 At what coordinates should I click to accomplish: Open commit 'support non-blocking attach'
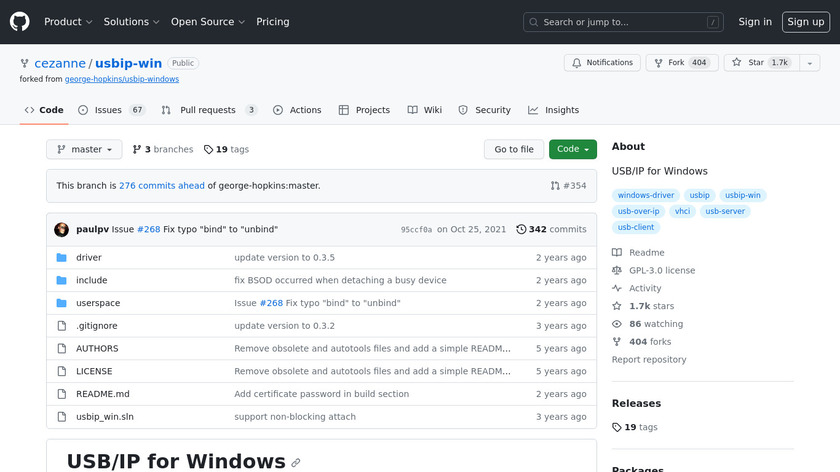point(295,417)
